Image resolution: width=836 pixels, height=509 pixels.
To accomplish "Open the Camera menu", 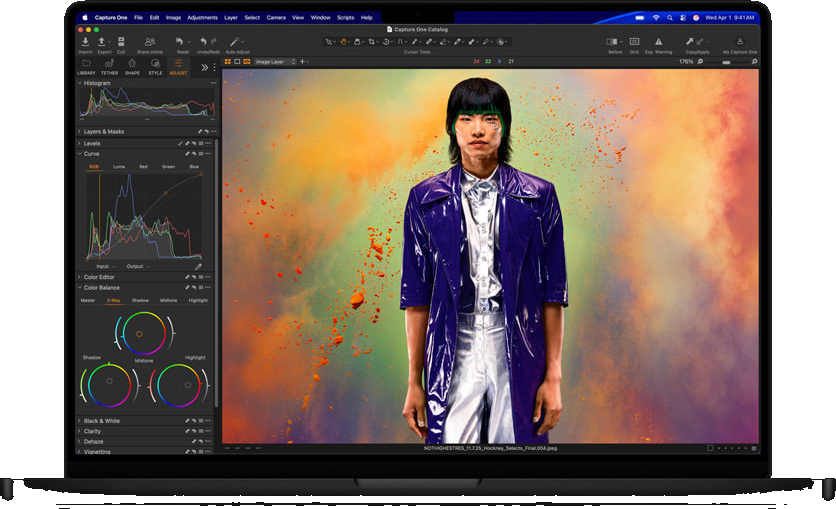I will pos(276,18).
